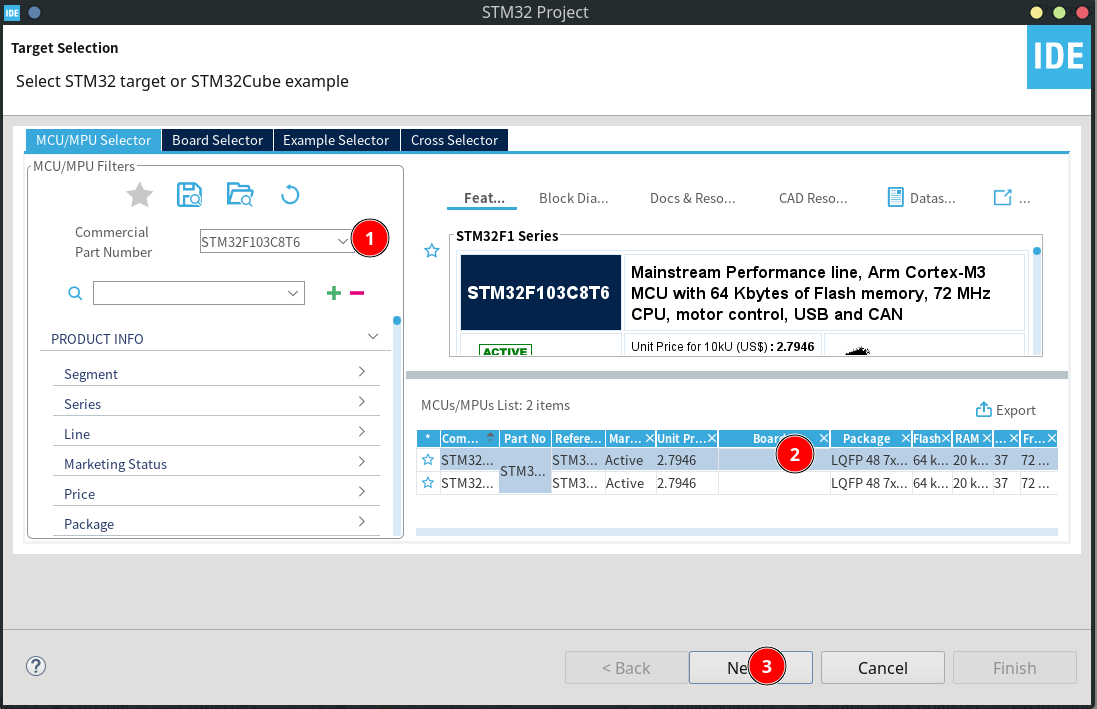Open the CAD Reso... tab
This screenshot has width=1097, height=709.
click(x=813, y=198)
